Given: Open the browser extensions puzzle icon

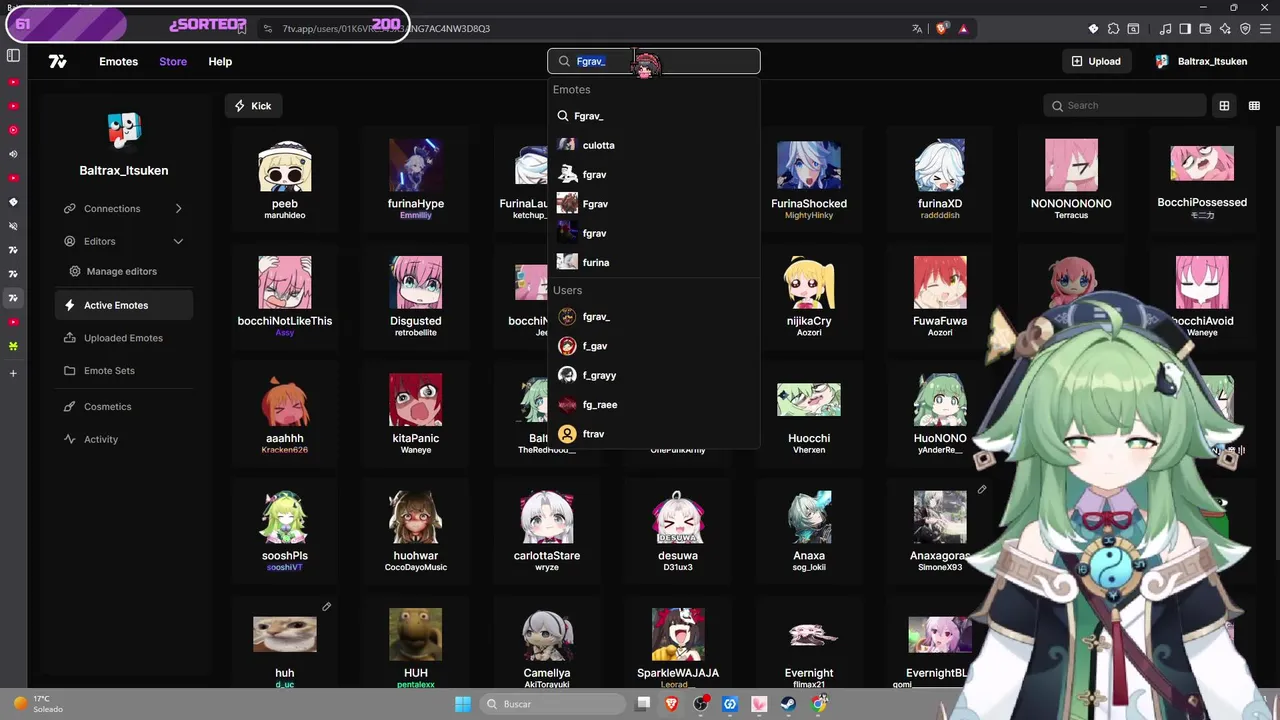Looking at the screenshot, I should coord(1113,29).
